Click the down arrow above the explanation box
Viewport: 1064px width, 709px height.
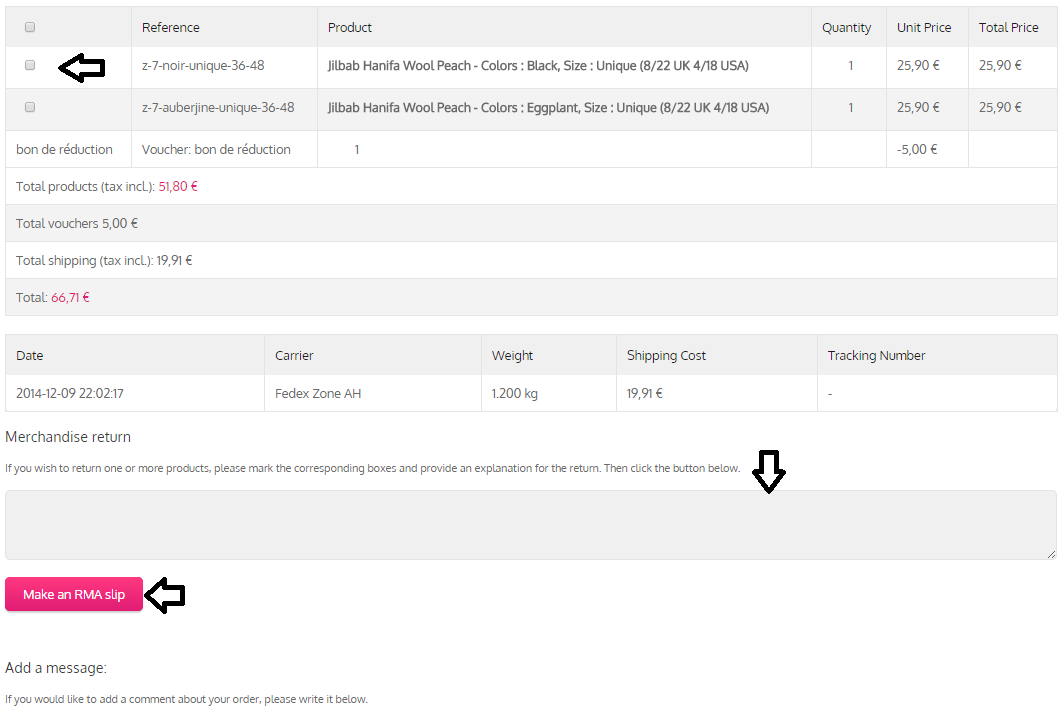768,471
